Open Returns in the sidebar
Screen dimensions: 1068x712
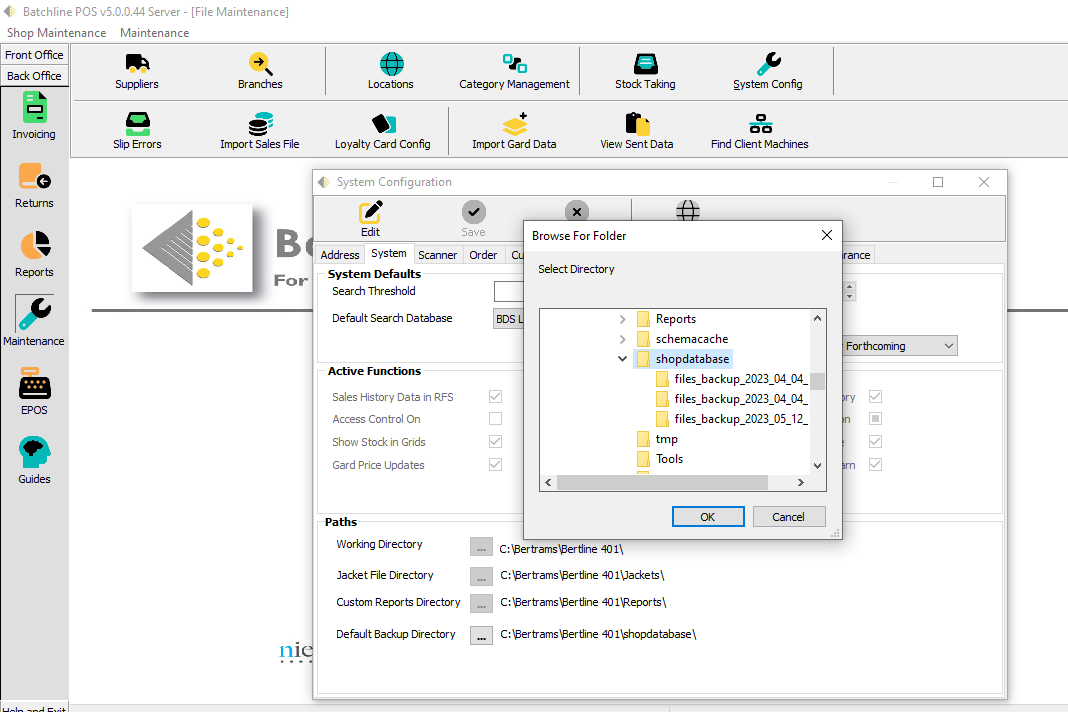pos(34,185)
